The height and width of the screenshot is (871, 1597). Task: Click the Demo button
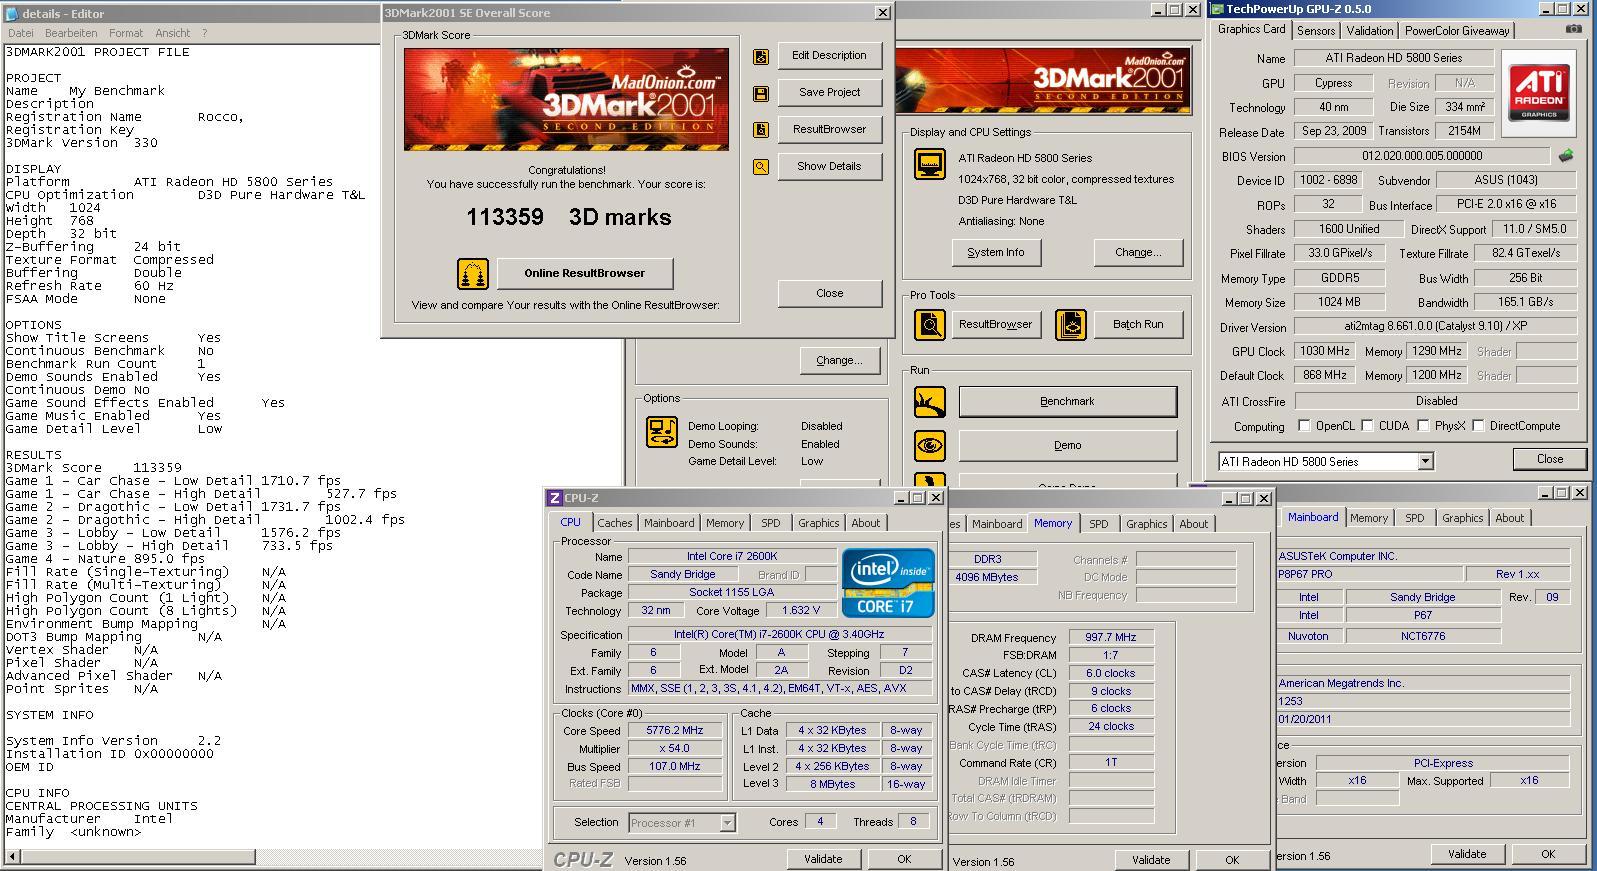pos(1067,446)
